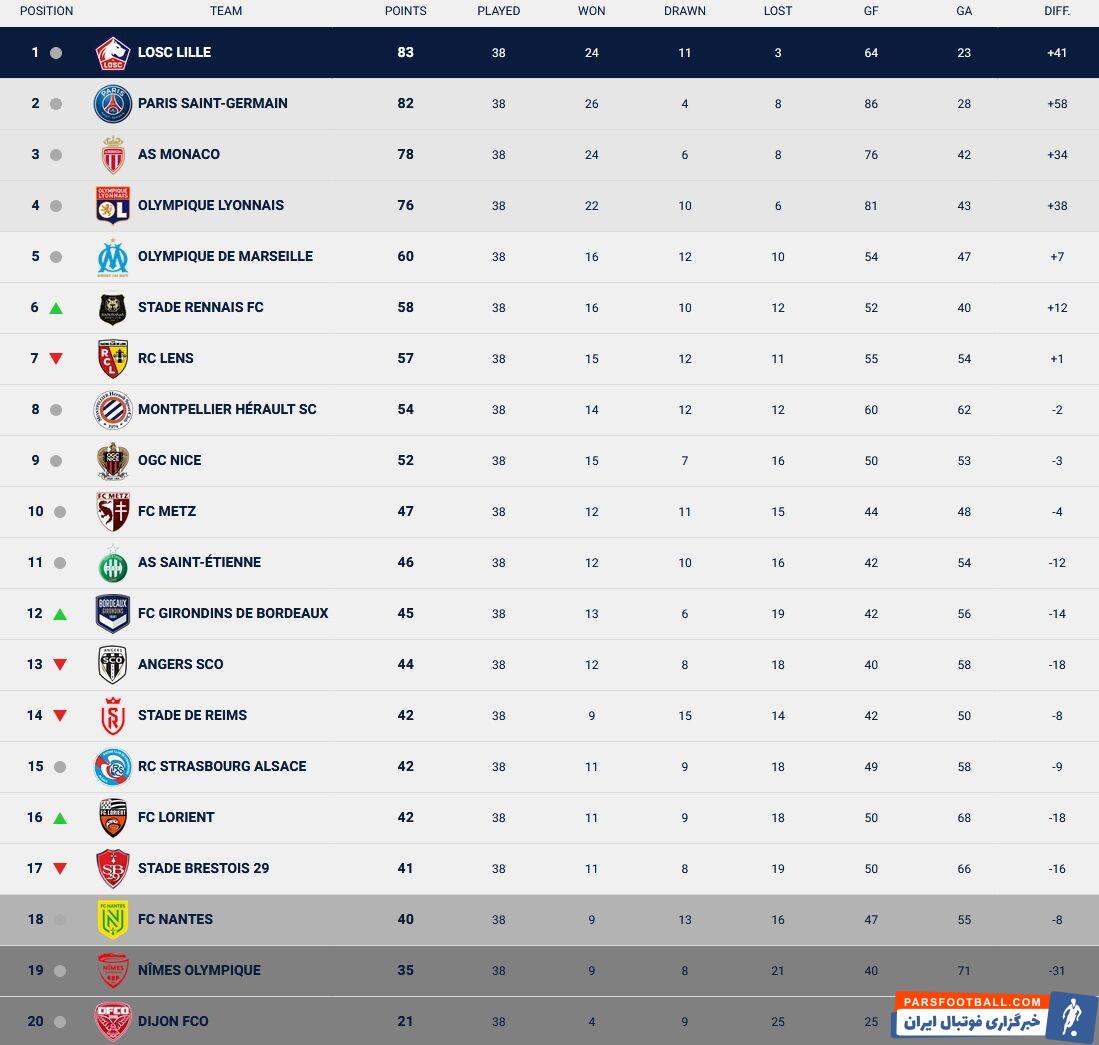This screenshot has width=1099, height=1045.
Task: Open the Olympique Lyonnais logo
Action: point(113,206)
